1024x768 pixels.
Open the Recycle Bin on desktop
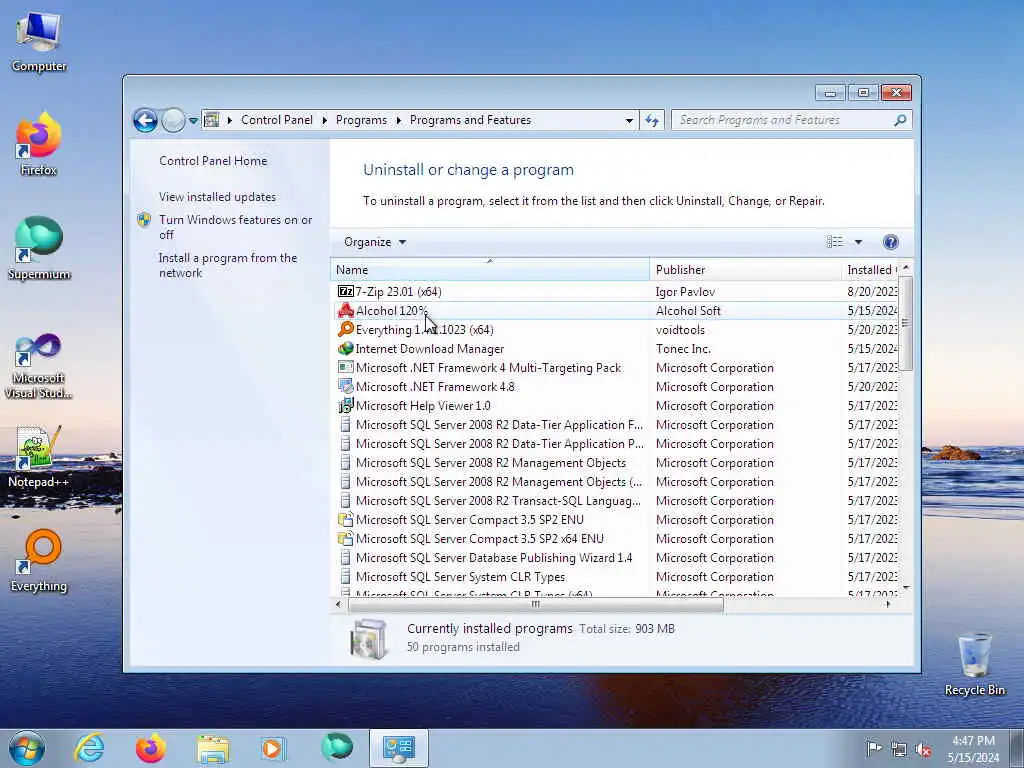[974, 664]
